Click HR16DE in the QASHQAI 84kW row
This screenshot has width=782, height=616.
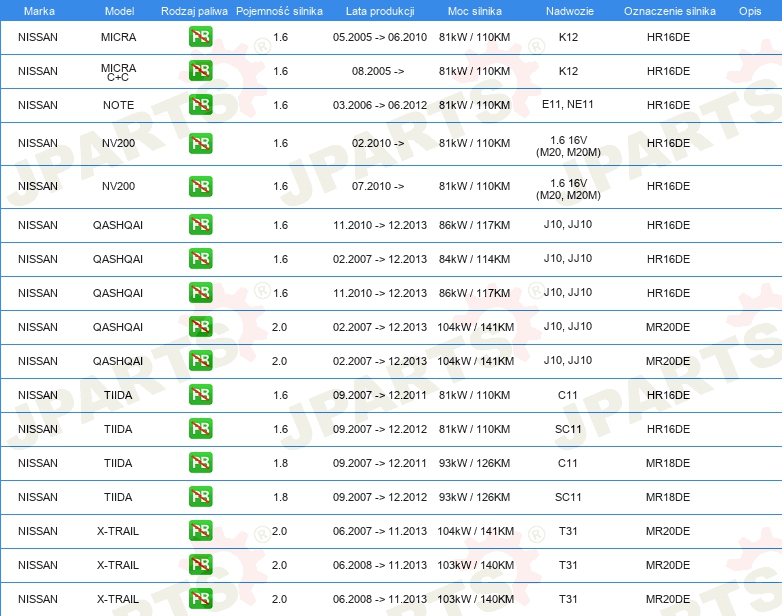click(668, 259)
